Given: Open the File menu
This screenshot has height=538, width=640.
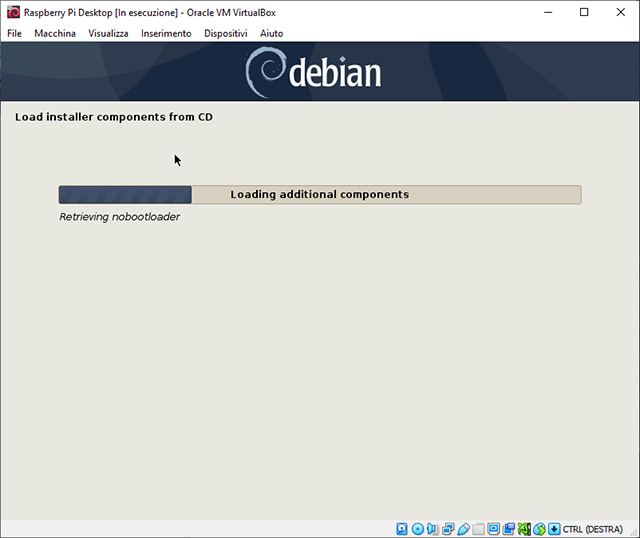Looking at the screenshot, I should click(x=14, y=33).
